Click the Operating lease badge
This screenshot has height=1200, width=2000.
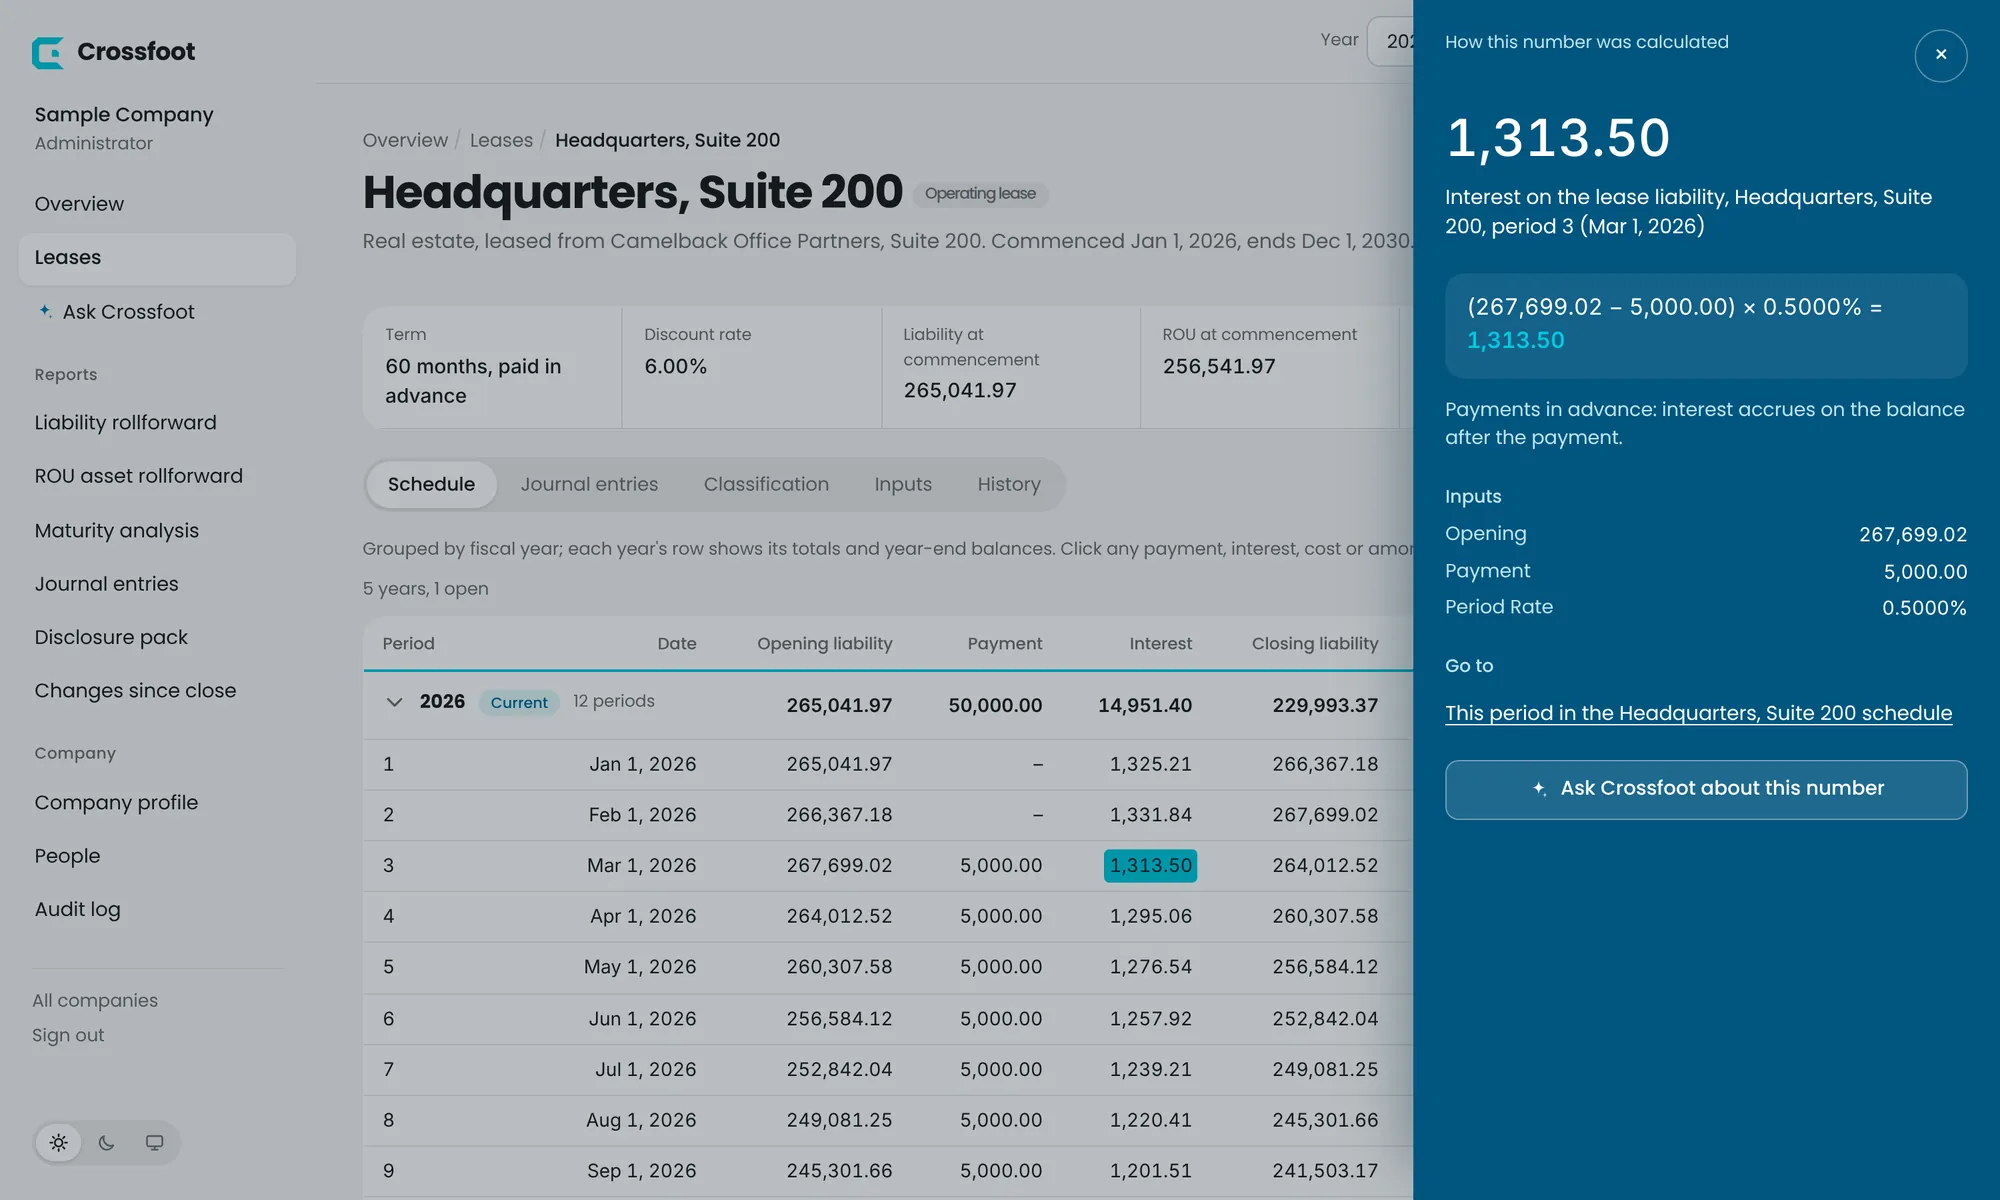click(x=980, y=194)
